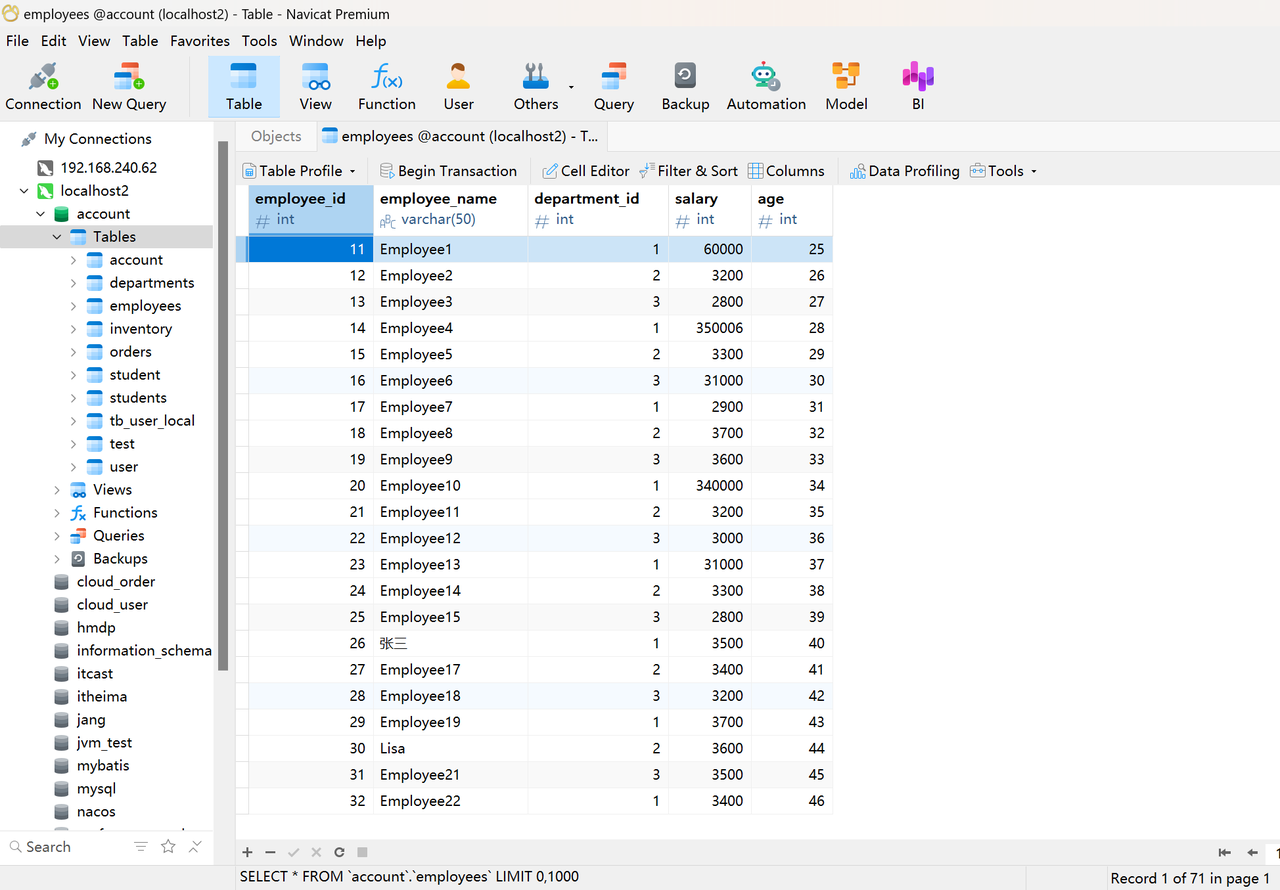The width and height of the screenshot is (1280, 890).
Task: Switch to the Objects tab
Action: pos(276,136)
